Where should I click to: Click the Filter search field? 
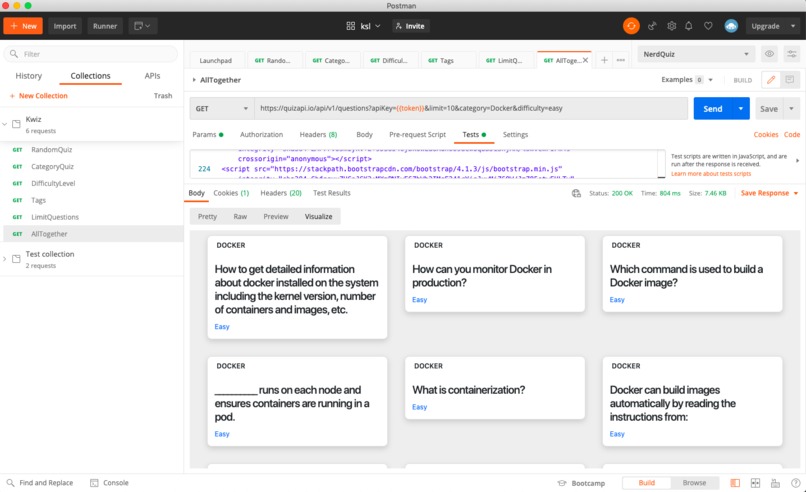(90, 54)
